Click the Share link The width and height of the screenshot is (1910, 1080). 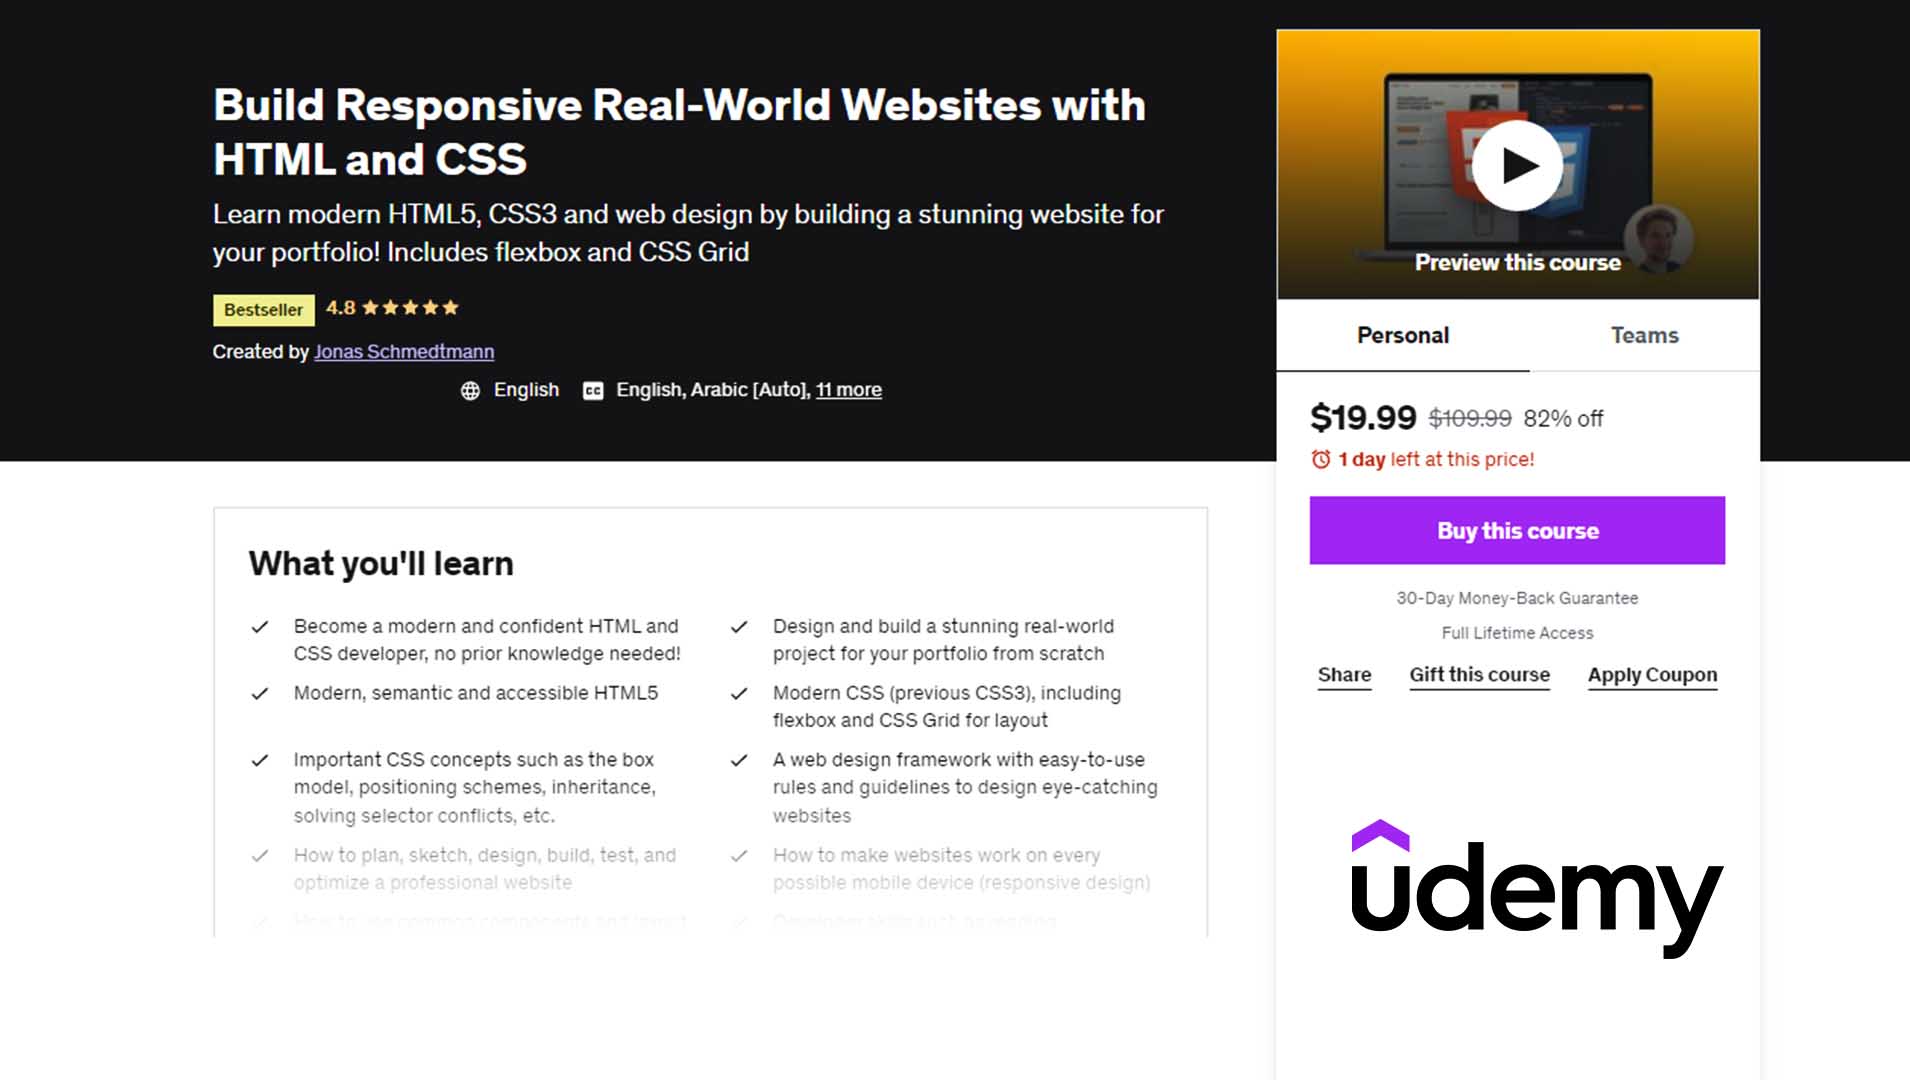pos(1343,675)
